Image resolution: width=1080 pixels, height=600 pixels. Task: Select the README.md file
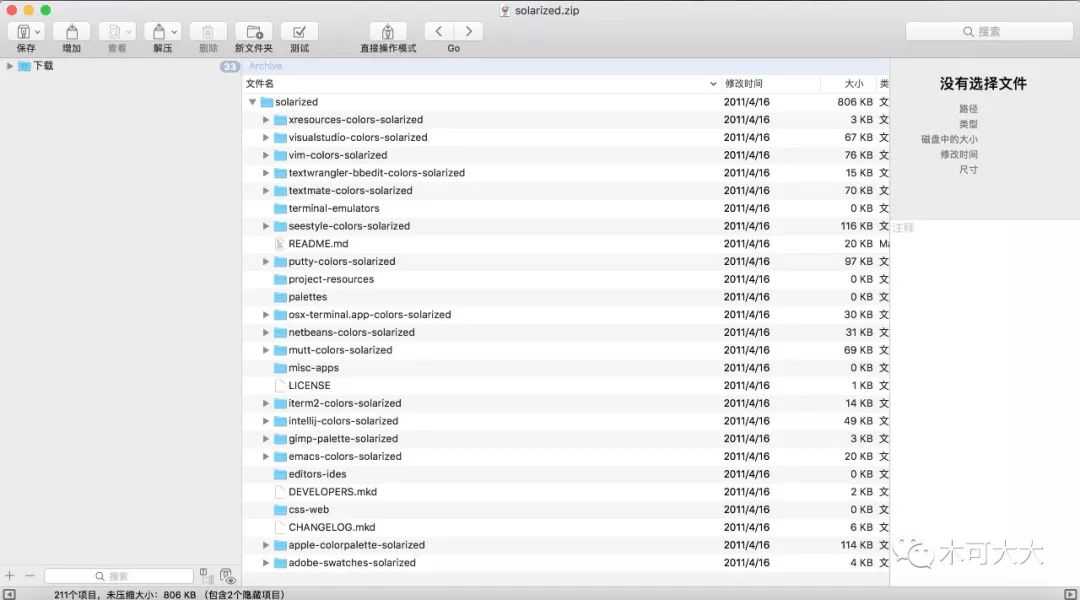(318, 244)
